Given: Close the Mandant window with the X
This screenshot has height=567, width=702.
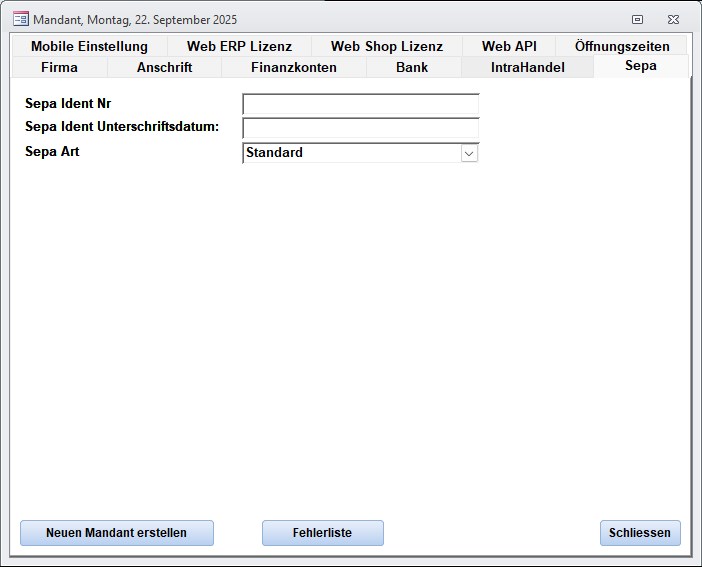Looking at the screenshot, I should [x=674, y=19].
